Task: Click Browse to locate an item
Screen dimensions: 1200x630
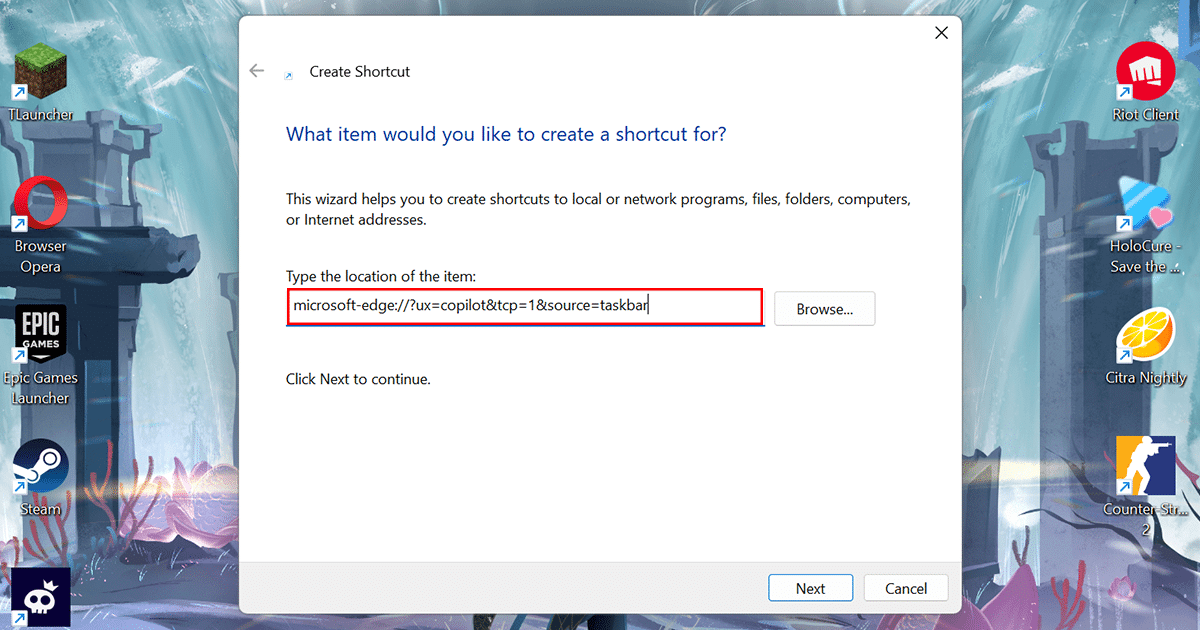Action: (824, 309)
